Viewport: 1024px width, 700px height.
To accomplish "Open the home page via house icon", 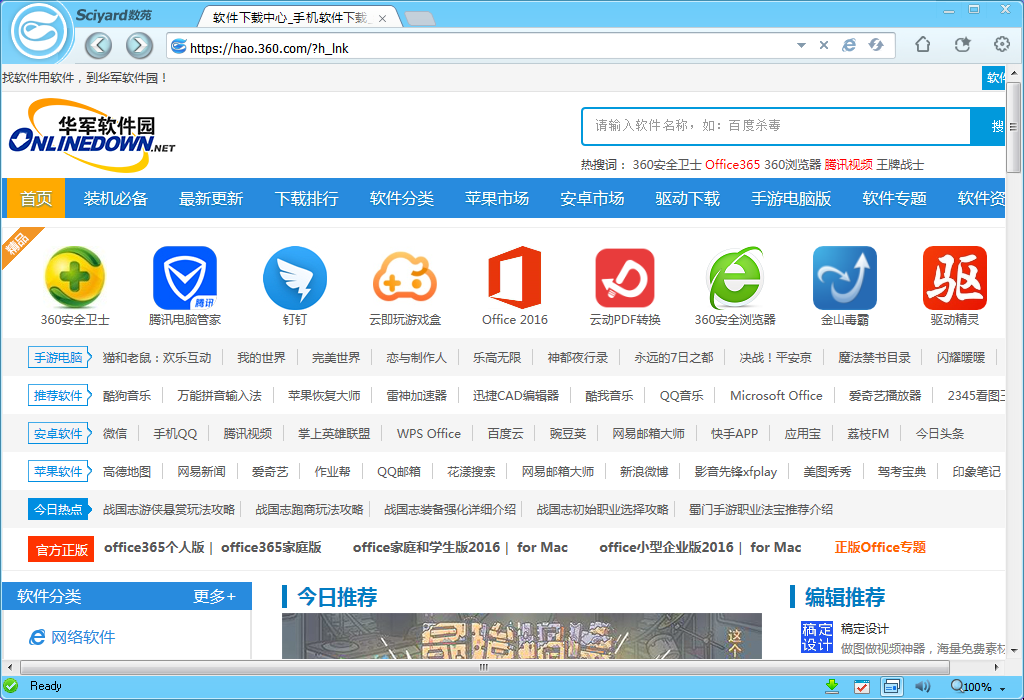I will coord(922,44).
